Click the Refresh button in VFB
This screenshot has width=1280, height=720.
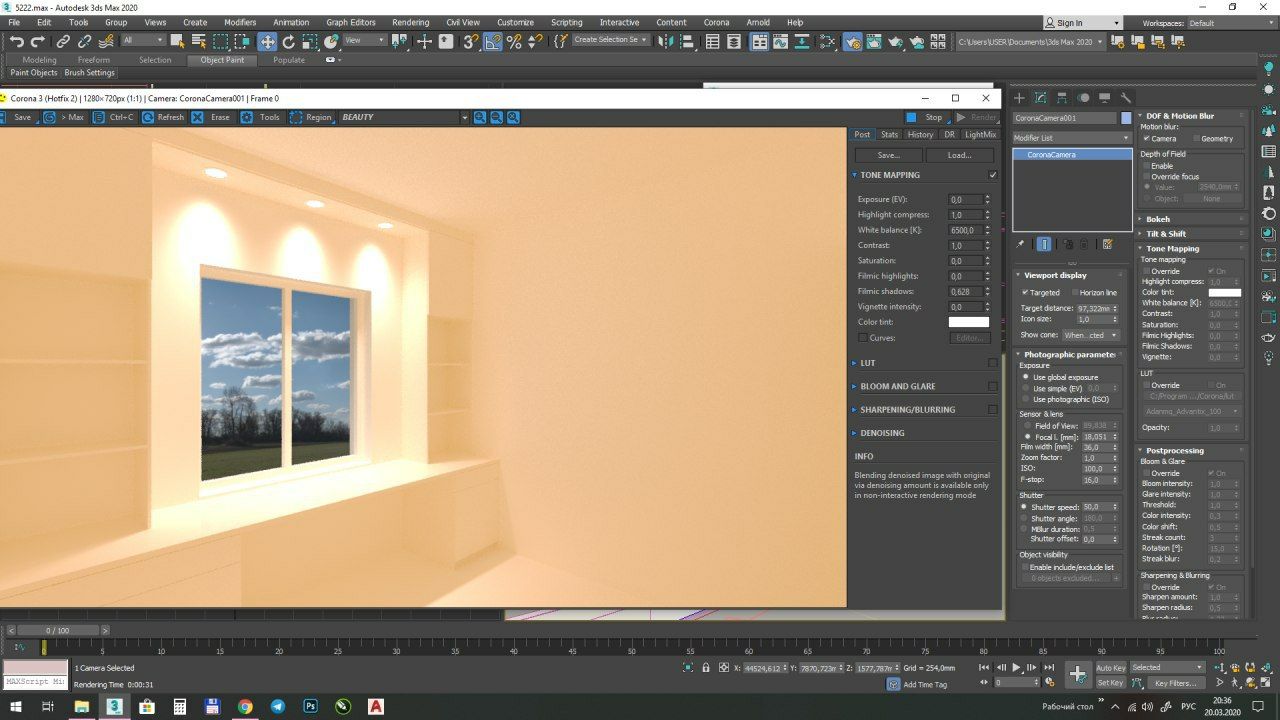pos(163,117)
